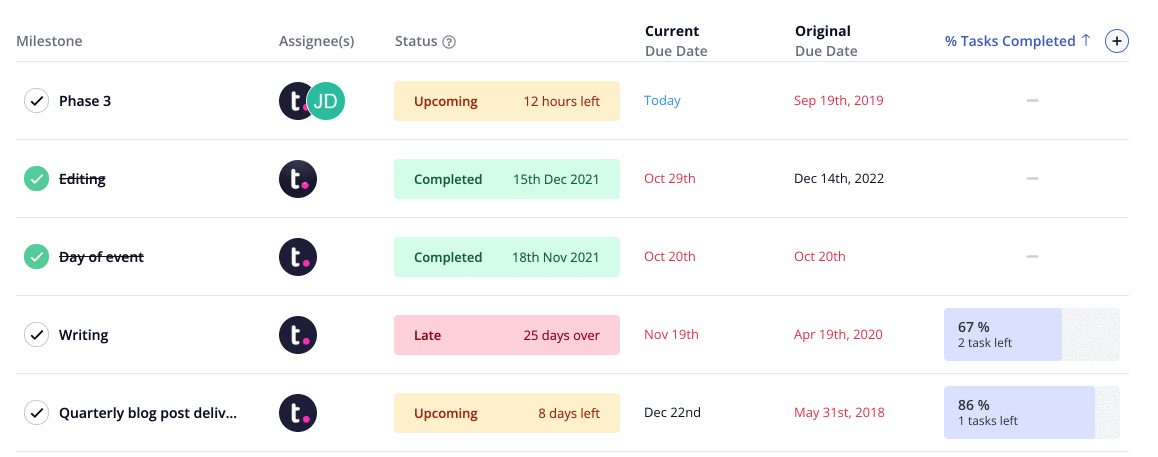Viewport: 1158px width, 457px height.
Task: Click the 67 % progress bar for Writing
Action: (1032, 334)
